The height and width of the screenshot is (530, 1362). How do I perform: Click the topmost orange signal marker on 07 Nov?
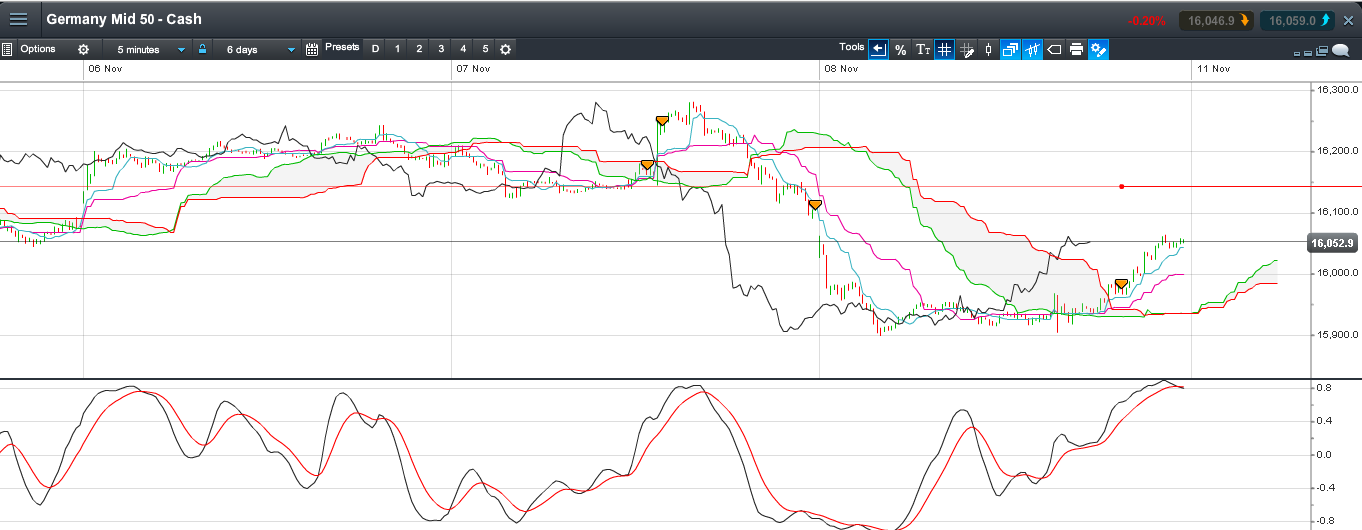point(662,120)
